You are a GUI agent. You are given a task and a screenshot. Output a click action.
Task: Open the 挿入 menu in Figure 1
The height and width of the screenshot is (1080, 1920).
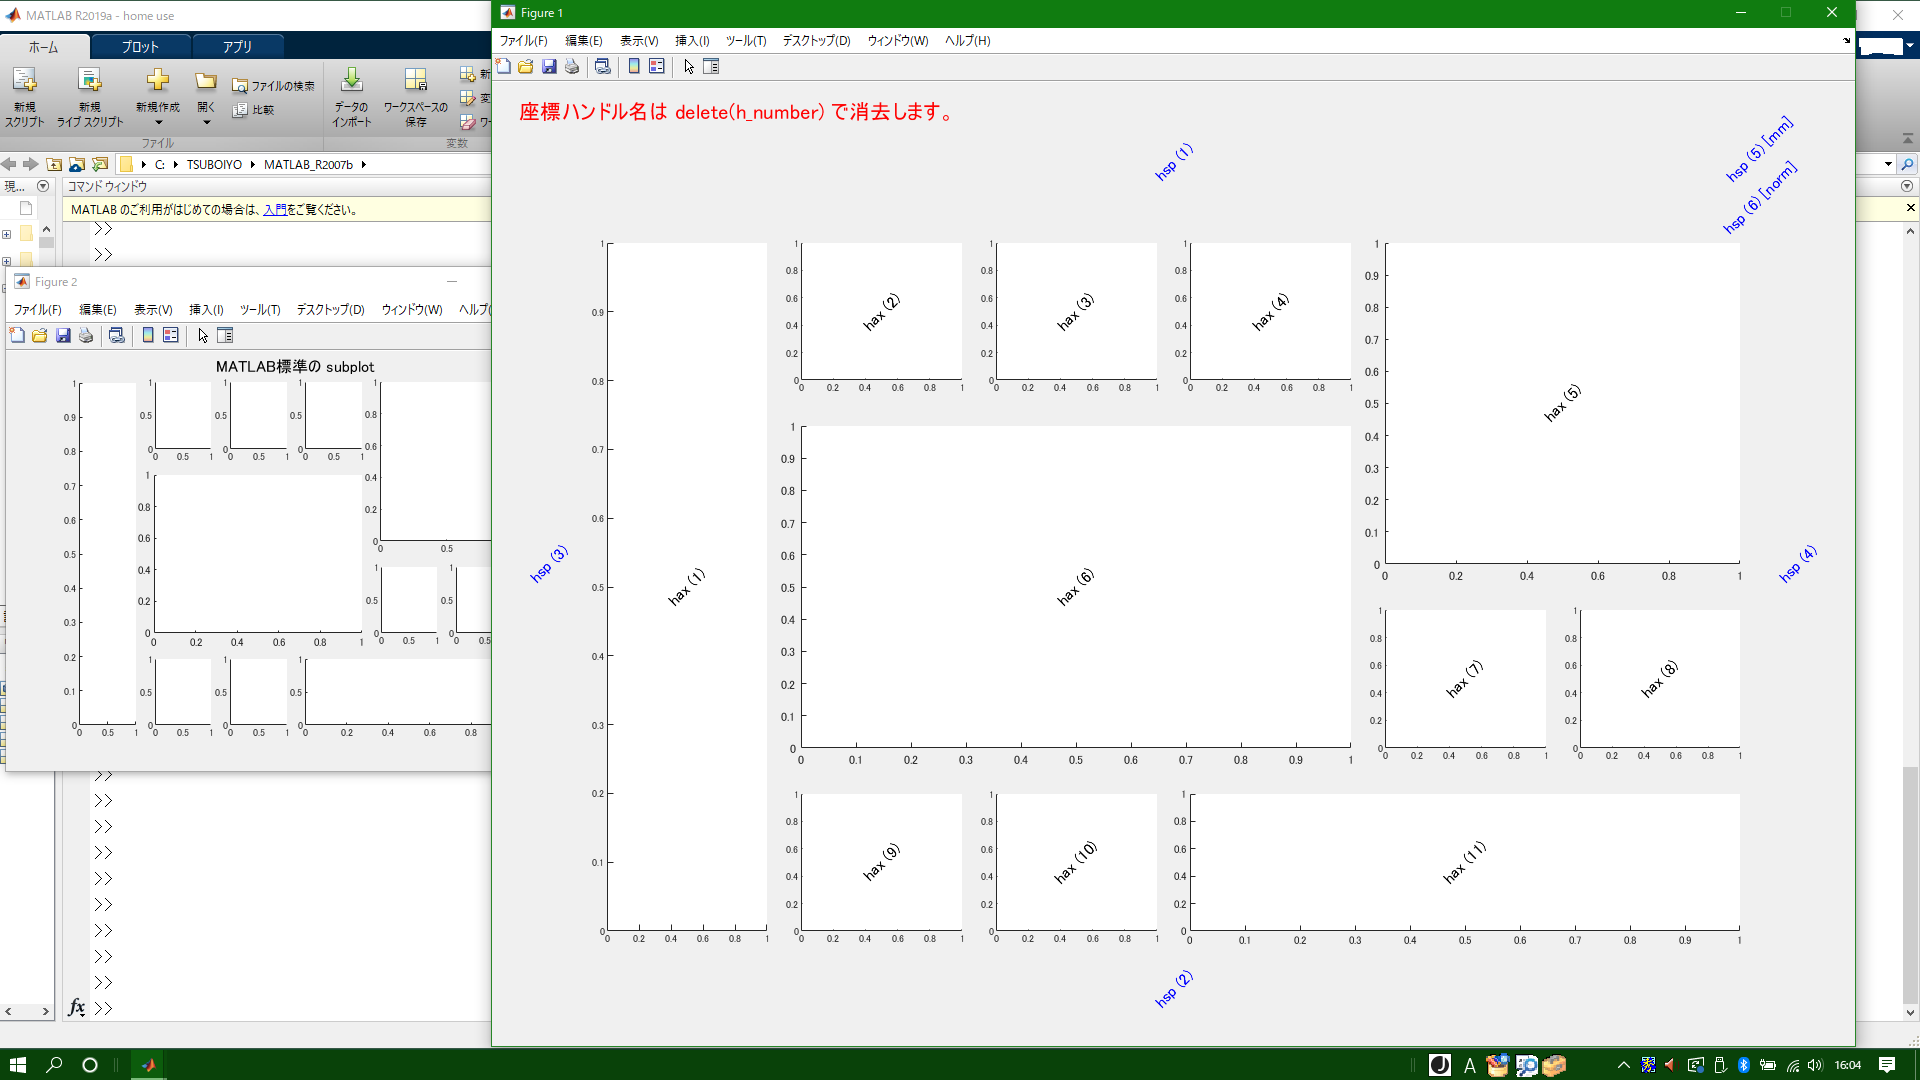coord(691,41)
